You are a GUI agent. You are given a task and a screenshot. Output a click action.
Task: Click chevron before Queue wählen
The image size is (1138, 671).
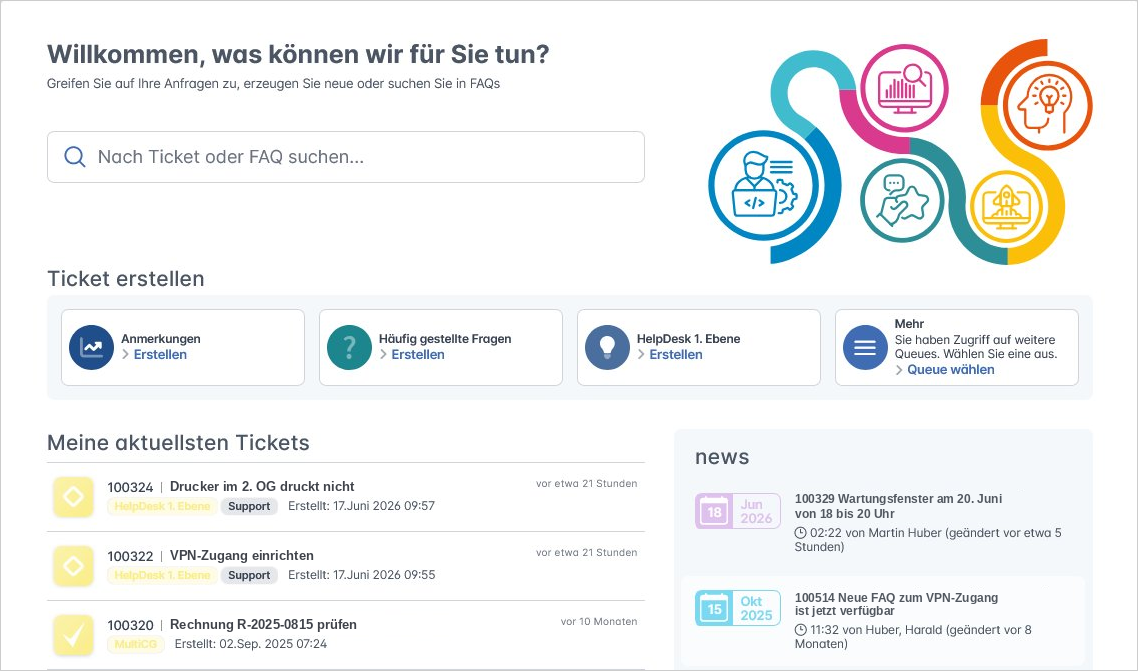[x=899, y=370]
